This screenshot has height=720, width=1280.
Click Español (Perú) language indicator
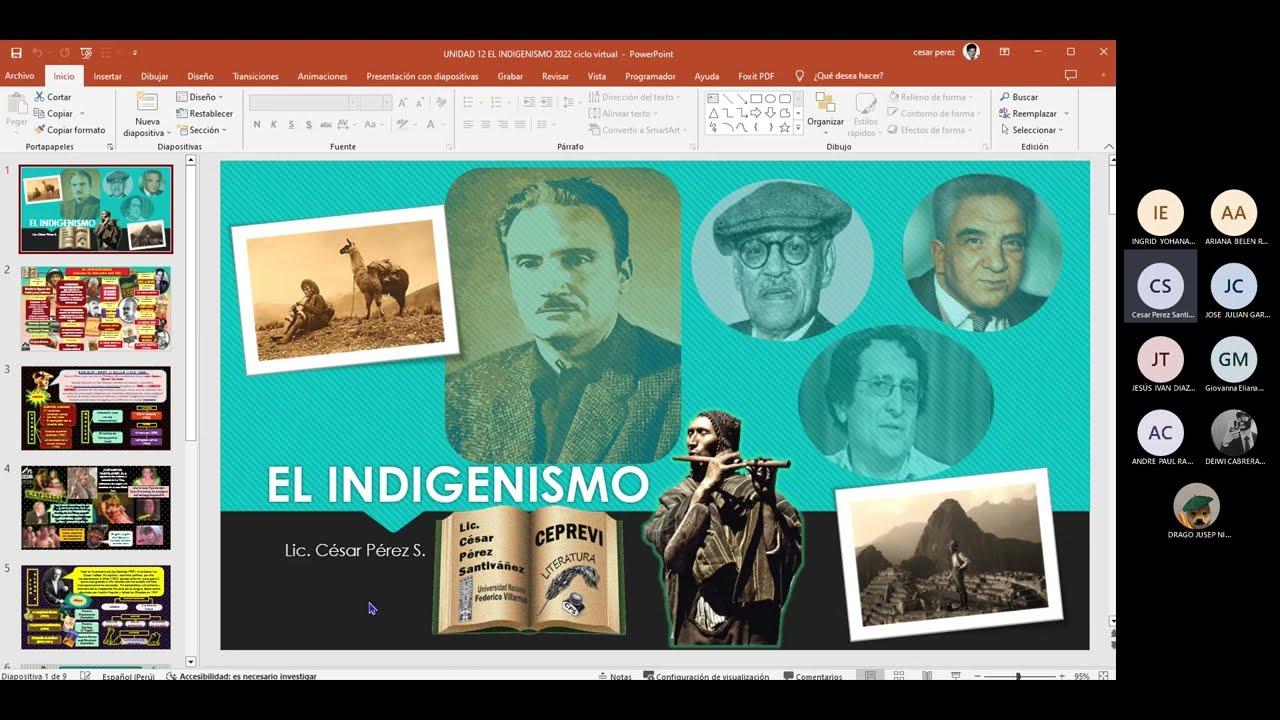coord(128,677)
